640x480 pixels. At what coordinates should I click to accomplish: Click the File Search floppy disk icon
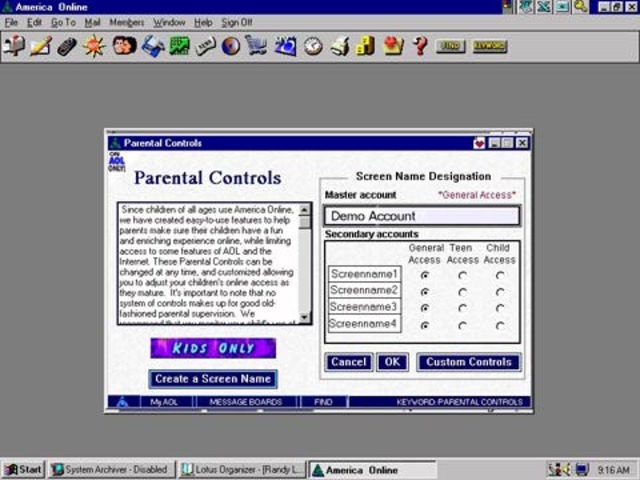[x=153, y=46]
